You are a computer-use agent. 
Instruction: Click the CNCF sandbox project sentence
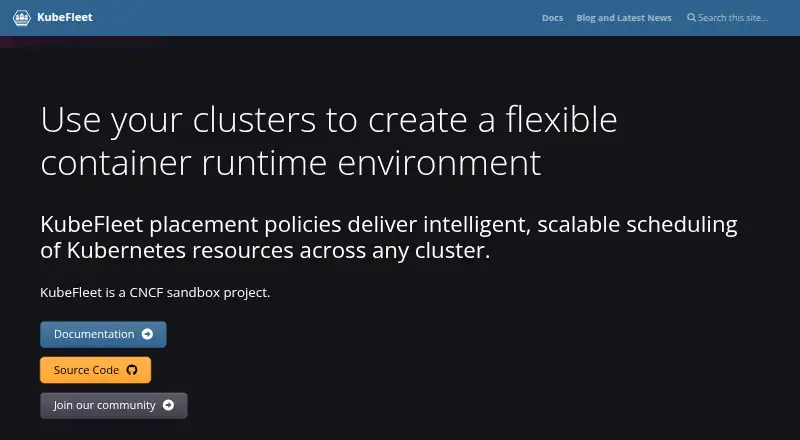coord(155,293)
